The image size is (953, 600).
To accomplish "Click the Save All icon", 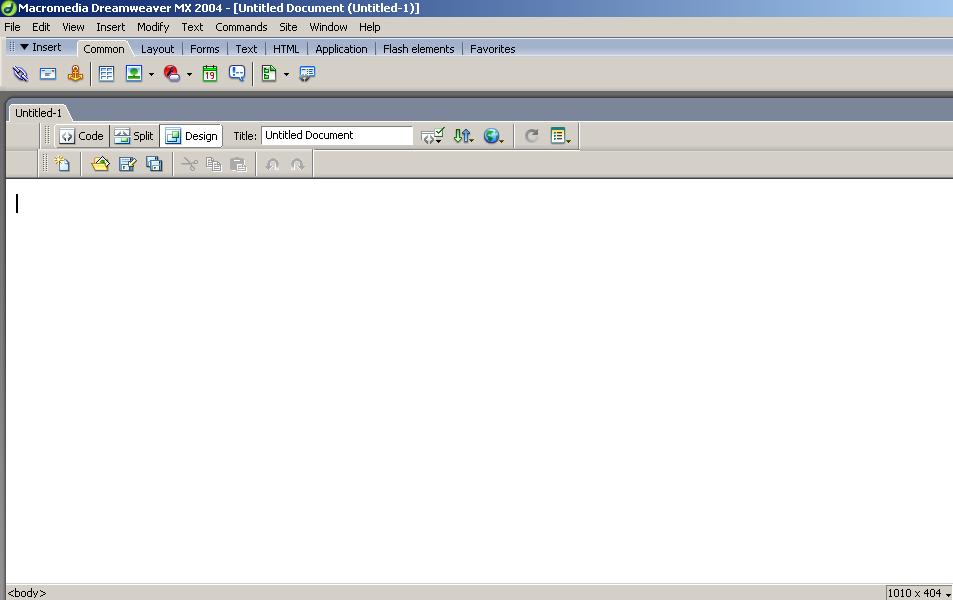I will pos(154,164).
